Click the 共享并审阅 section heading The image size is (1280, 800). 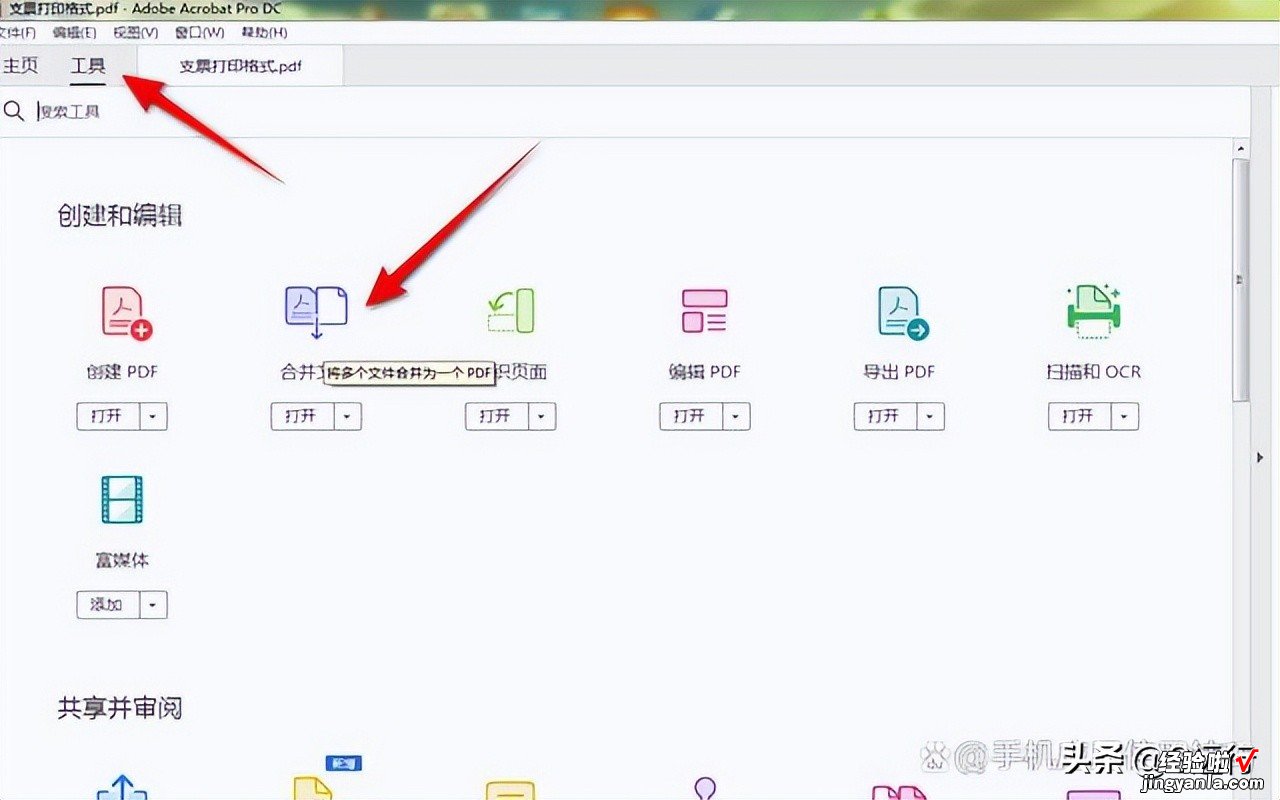(120, 708)
